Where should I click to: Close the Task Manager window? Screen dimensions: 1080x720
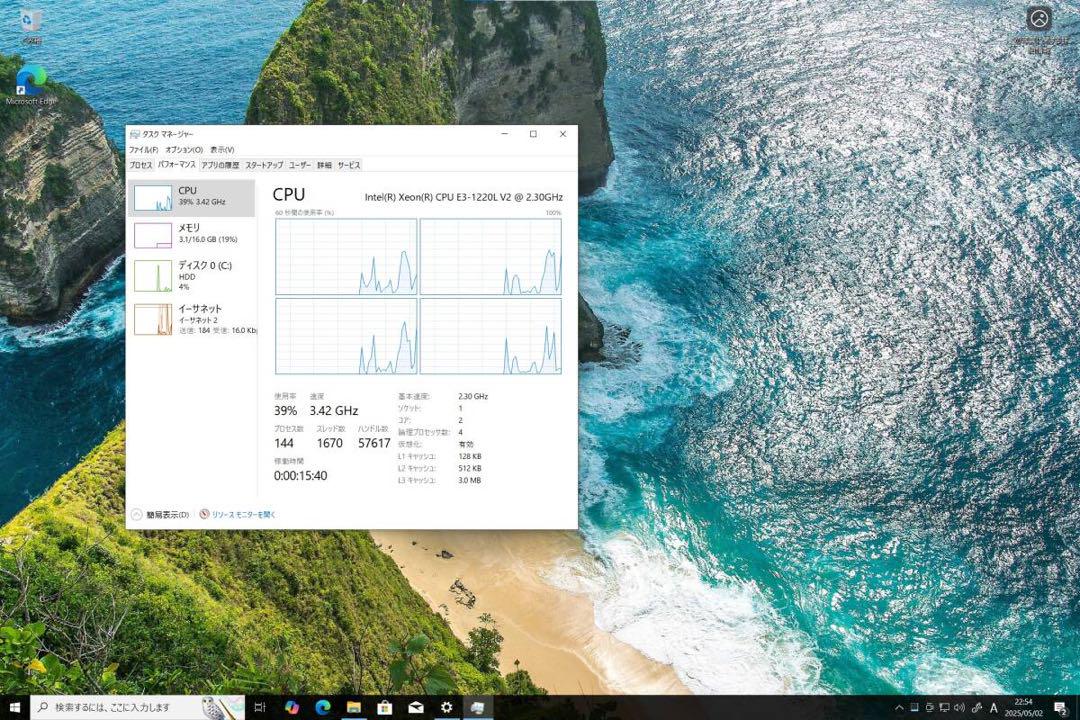[x=563, y=134]
